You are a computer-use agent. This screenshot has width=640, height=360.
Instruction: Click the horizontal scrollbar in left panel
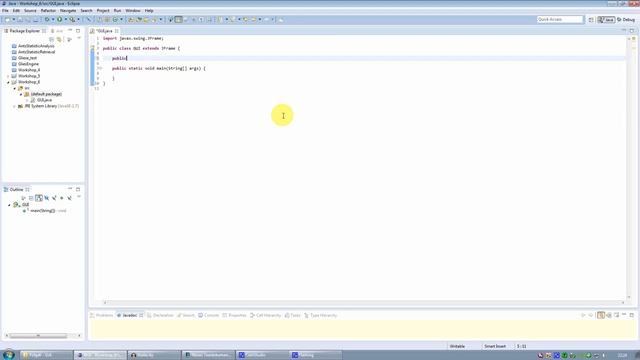click(x=38, y=336)
